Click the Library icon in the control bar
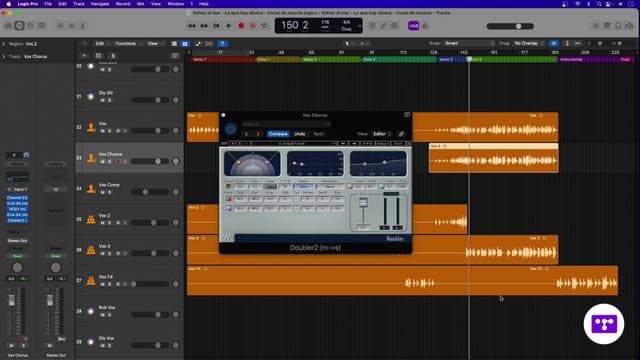Viewport: 640px width, 360px height. pyautogui.click(x=8, y=26)
